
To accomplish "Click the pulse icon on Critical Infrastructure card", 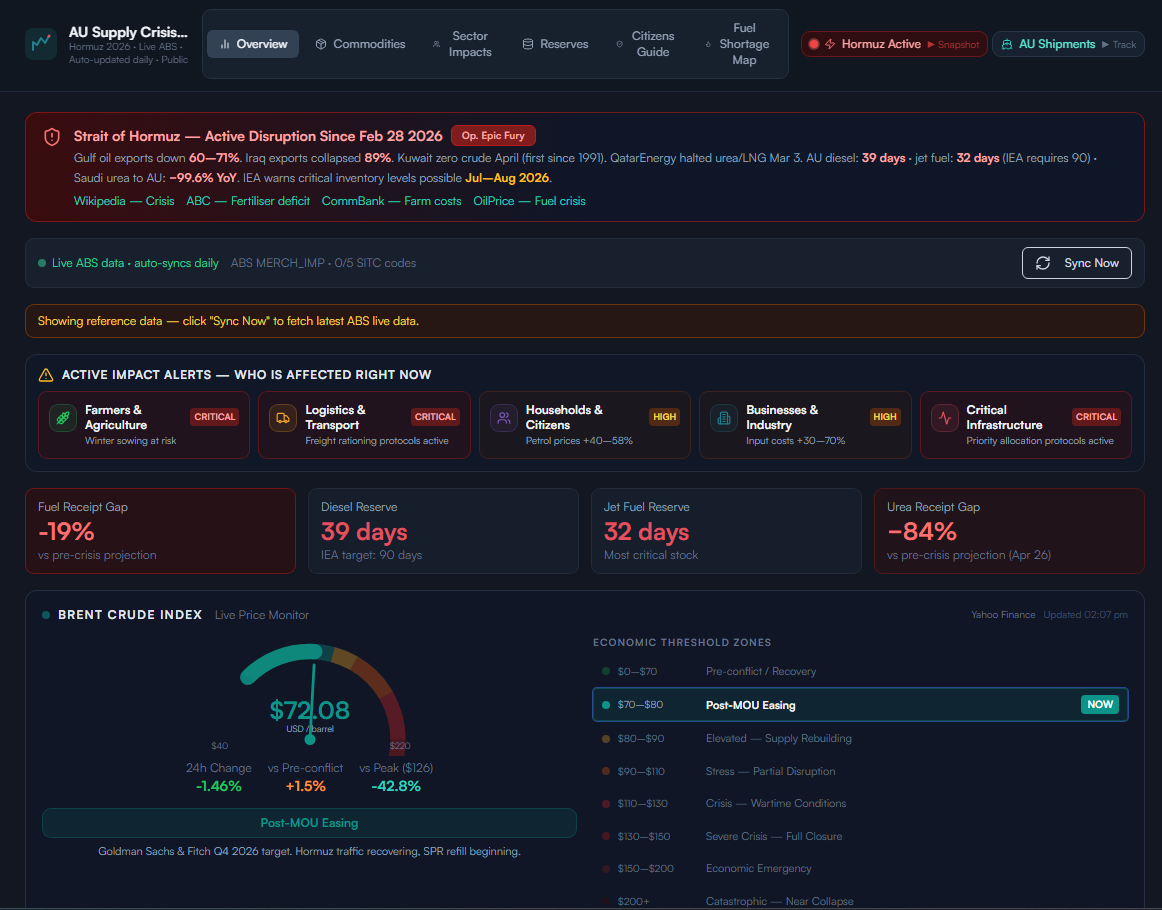I will click(945, 418).
